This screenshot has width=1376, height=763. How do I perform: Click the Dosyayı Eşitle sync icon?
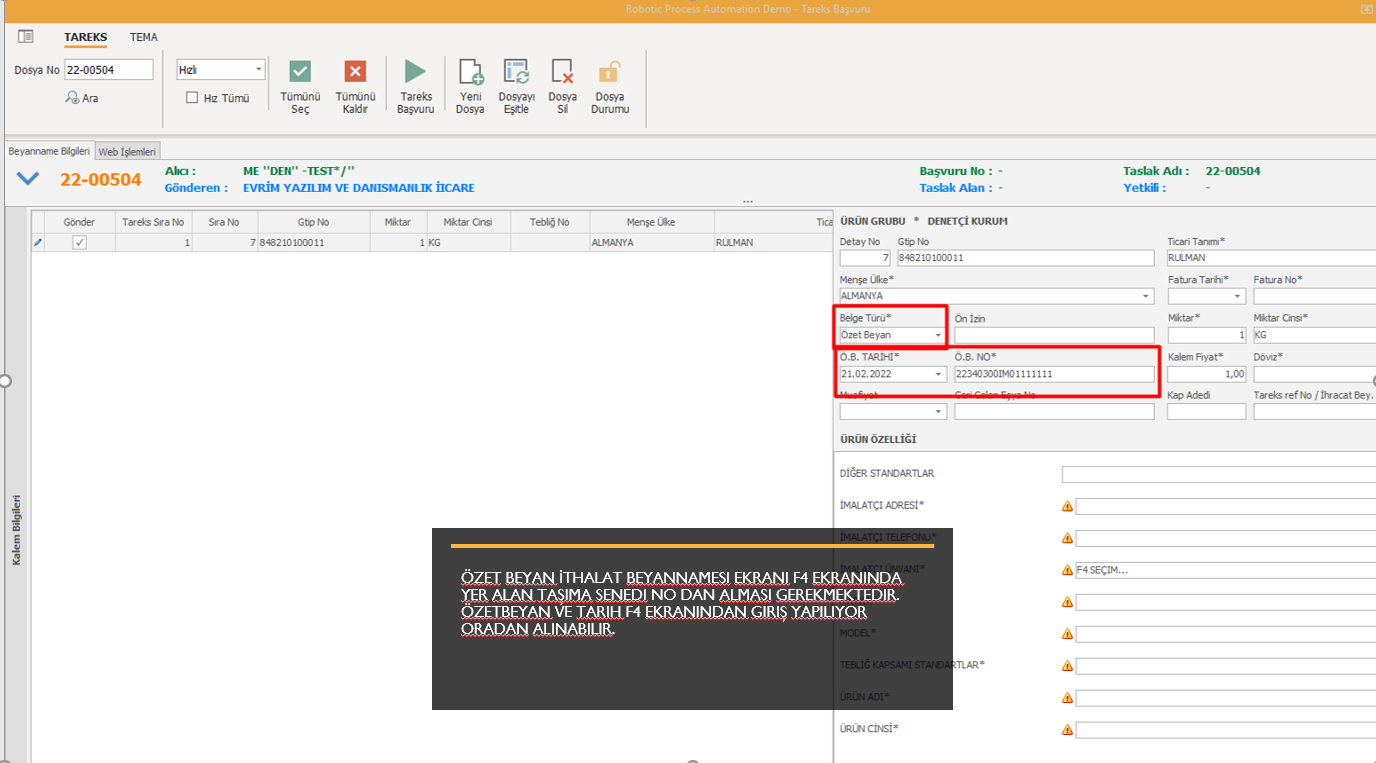pos(516,72)
